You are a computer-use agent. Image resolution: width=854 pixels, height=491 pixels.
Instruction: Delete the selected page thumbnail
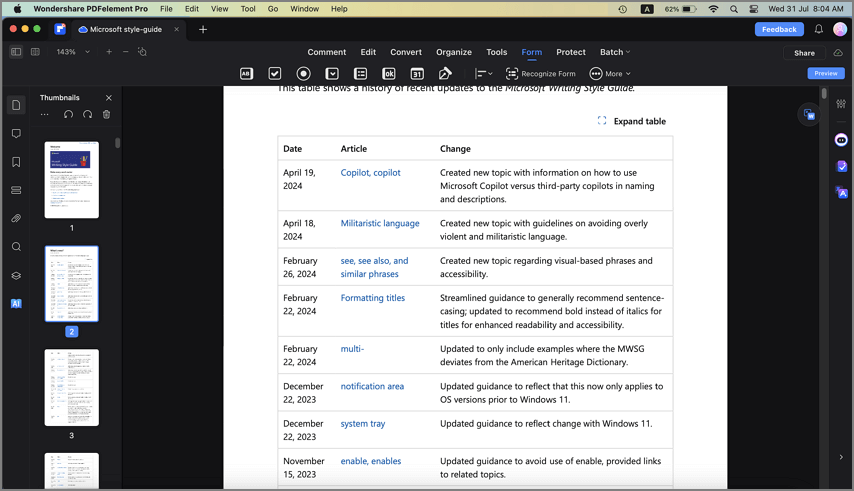(107, 115)
